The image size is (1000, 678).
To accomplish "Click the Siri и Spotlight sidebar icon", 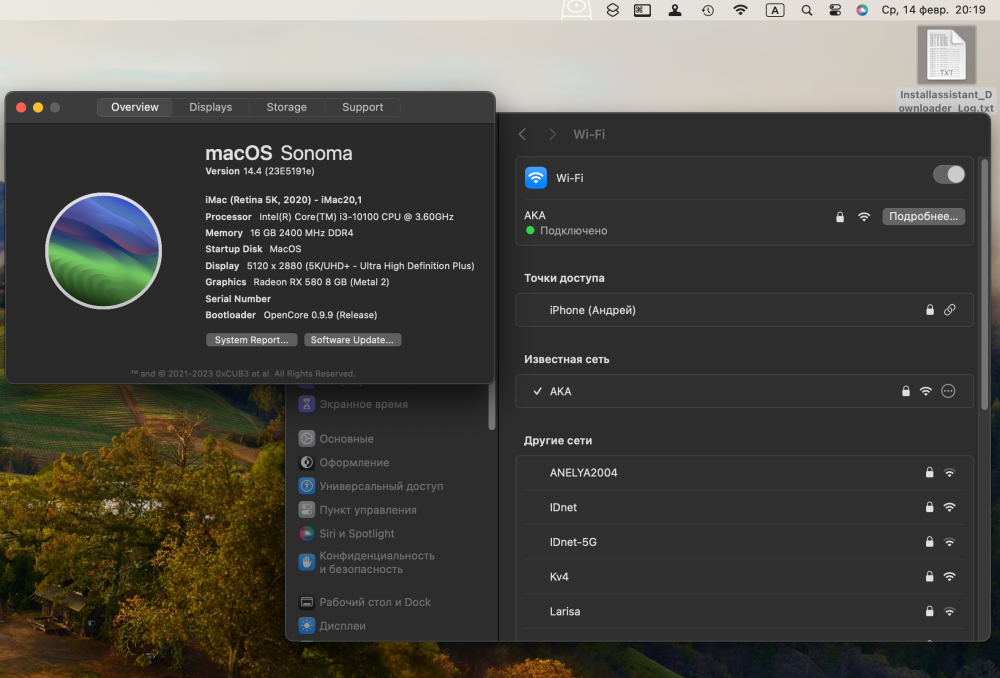I will click(307, 533).
